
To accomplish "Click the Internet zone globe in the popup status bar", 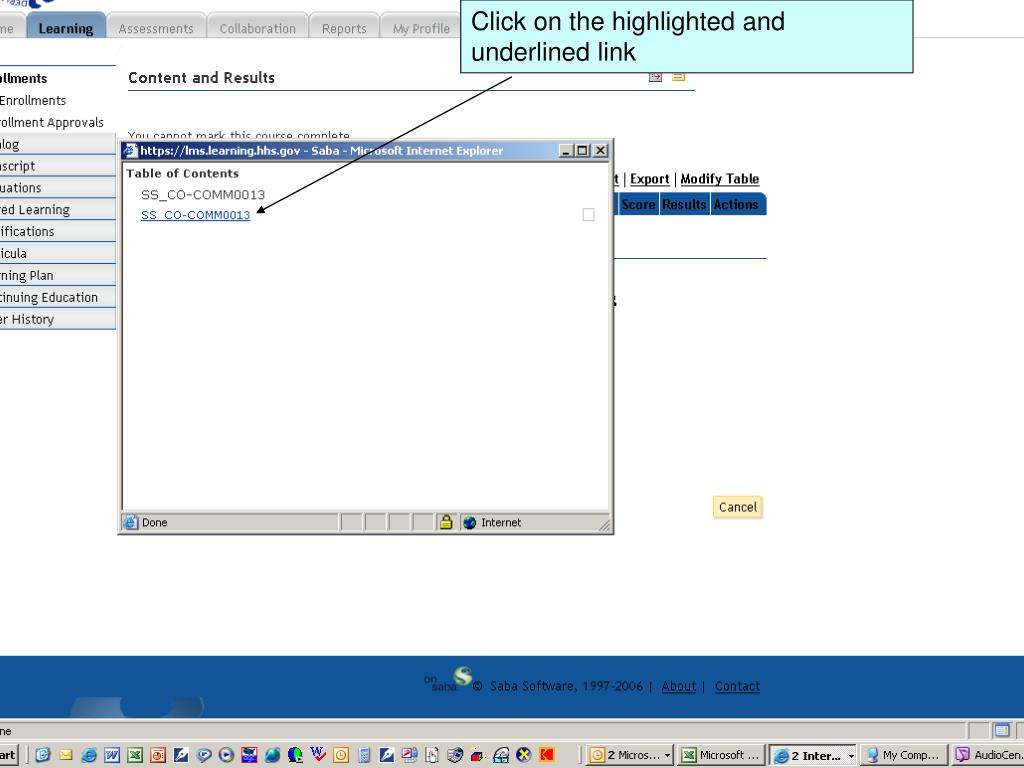I will click(470, 522).
